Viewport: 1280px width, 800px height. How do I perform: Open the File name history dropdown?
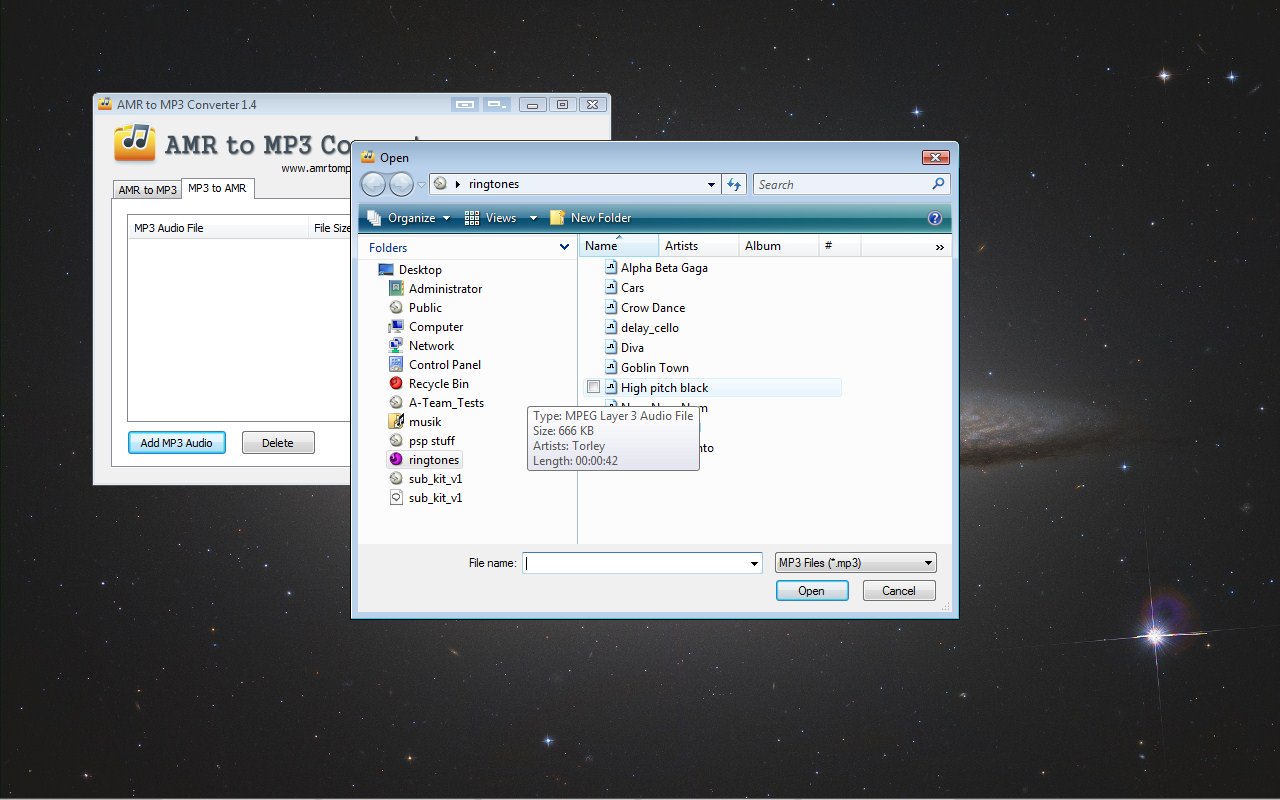click(x=754, y=564)
